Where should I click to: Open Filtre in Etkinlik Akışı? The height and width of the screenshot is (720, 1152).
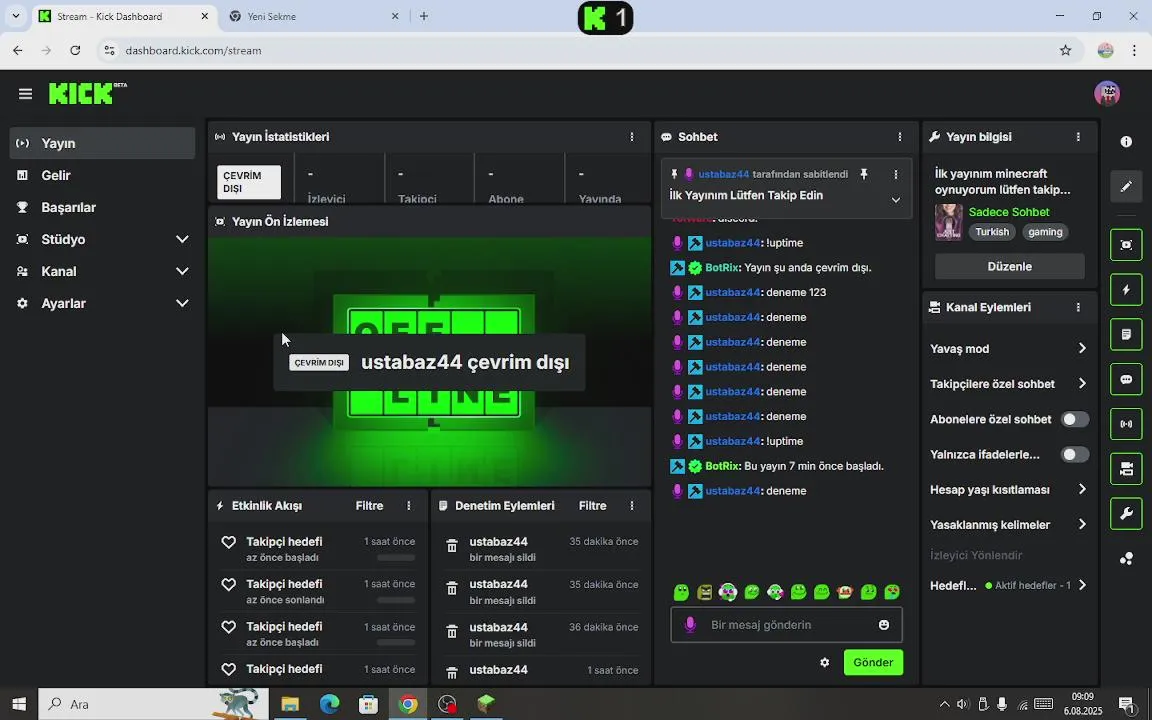point(370,505)
